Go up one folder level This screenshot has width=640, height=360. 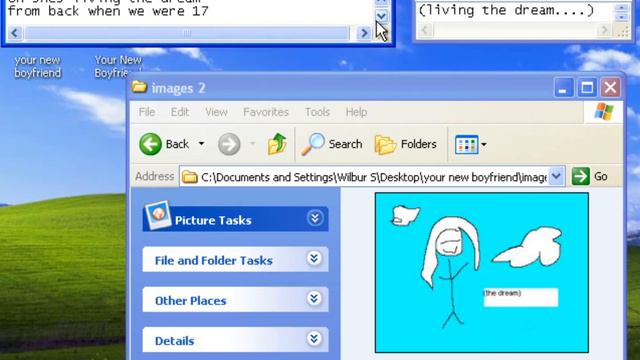point(277,144)
